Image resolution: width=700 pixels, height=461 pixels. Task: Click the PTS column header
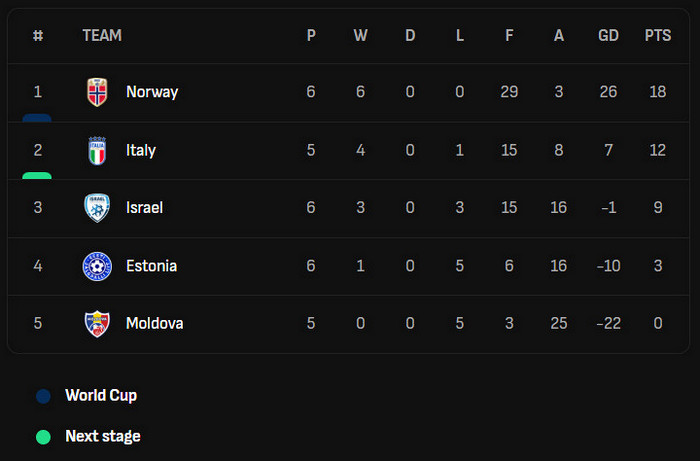coord(658,36)
